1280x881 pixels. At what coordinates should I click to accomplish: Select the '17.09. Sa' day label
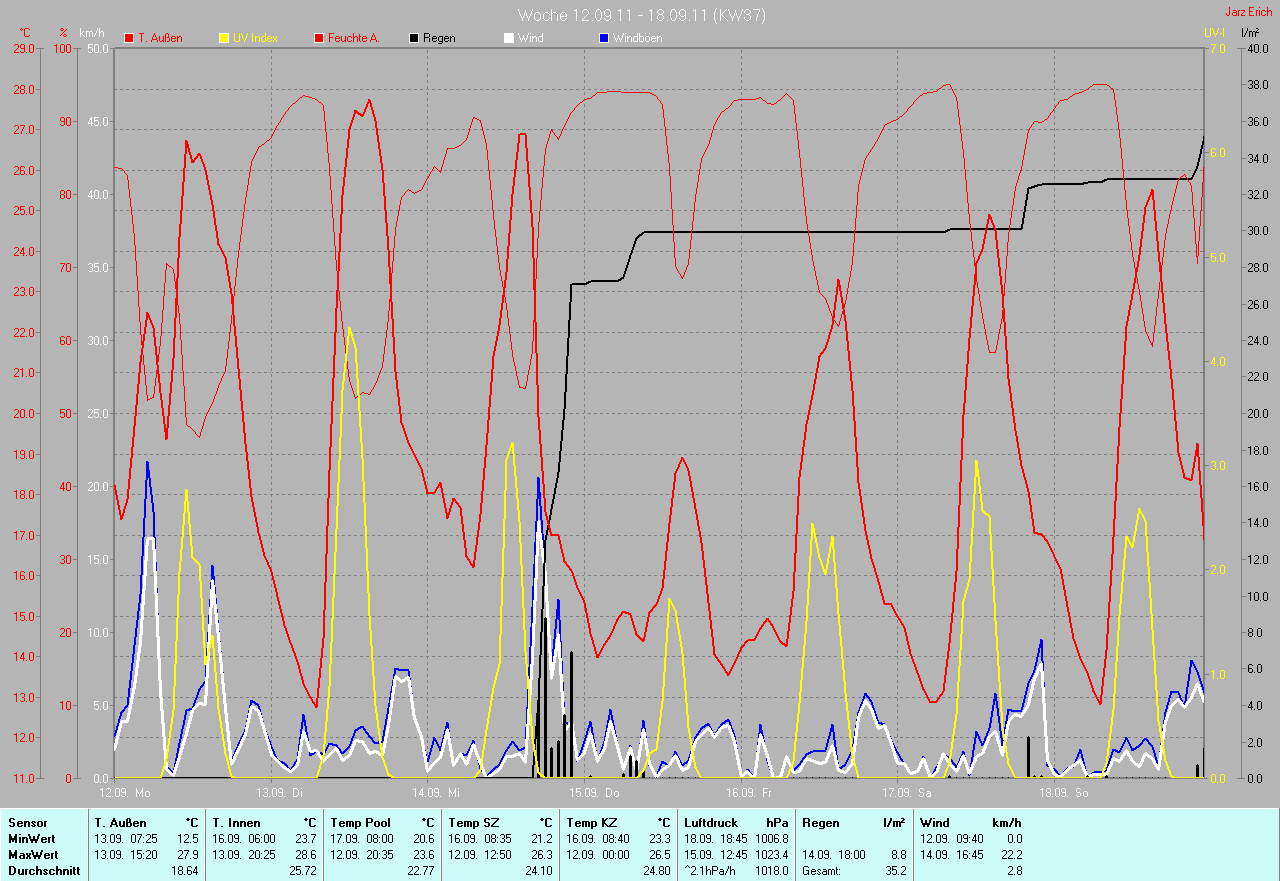tap(907, 793)
